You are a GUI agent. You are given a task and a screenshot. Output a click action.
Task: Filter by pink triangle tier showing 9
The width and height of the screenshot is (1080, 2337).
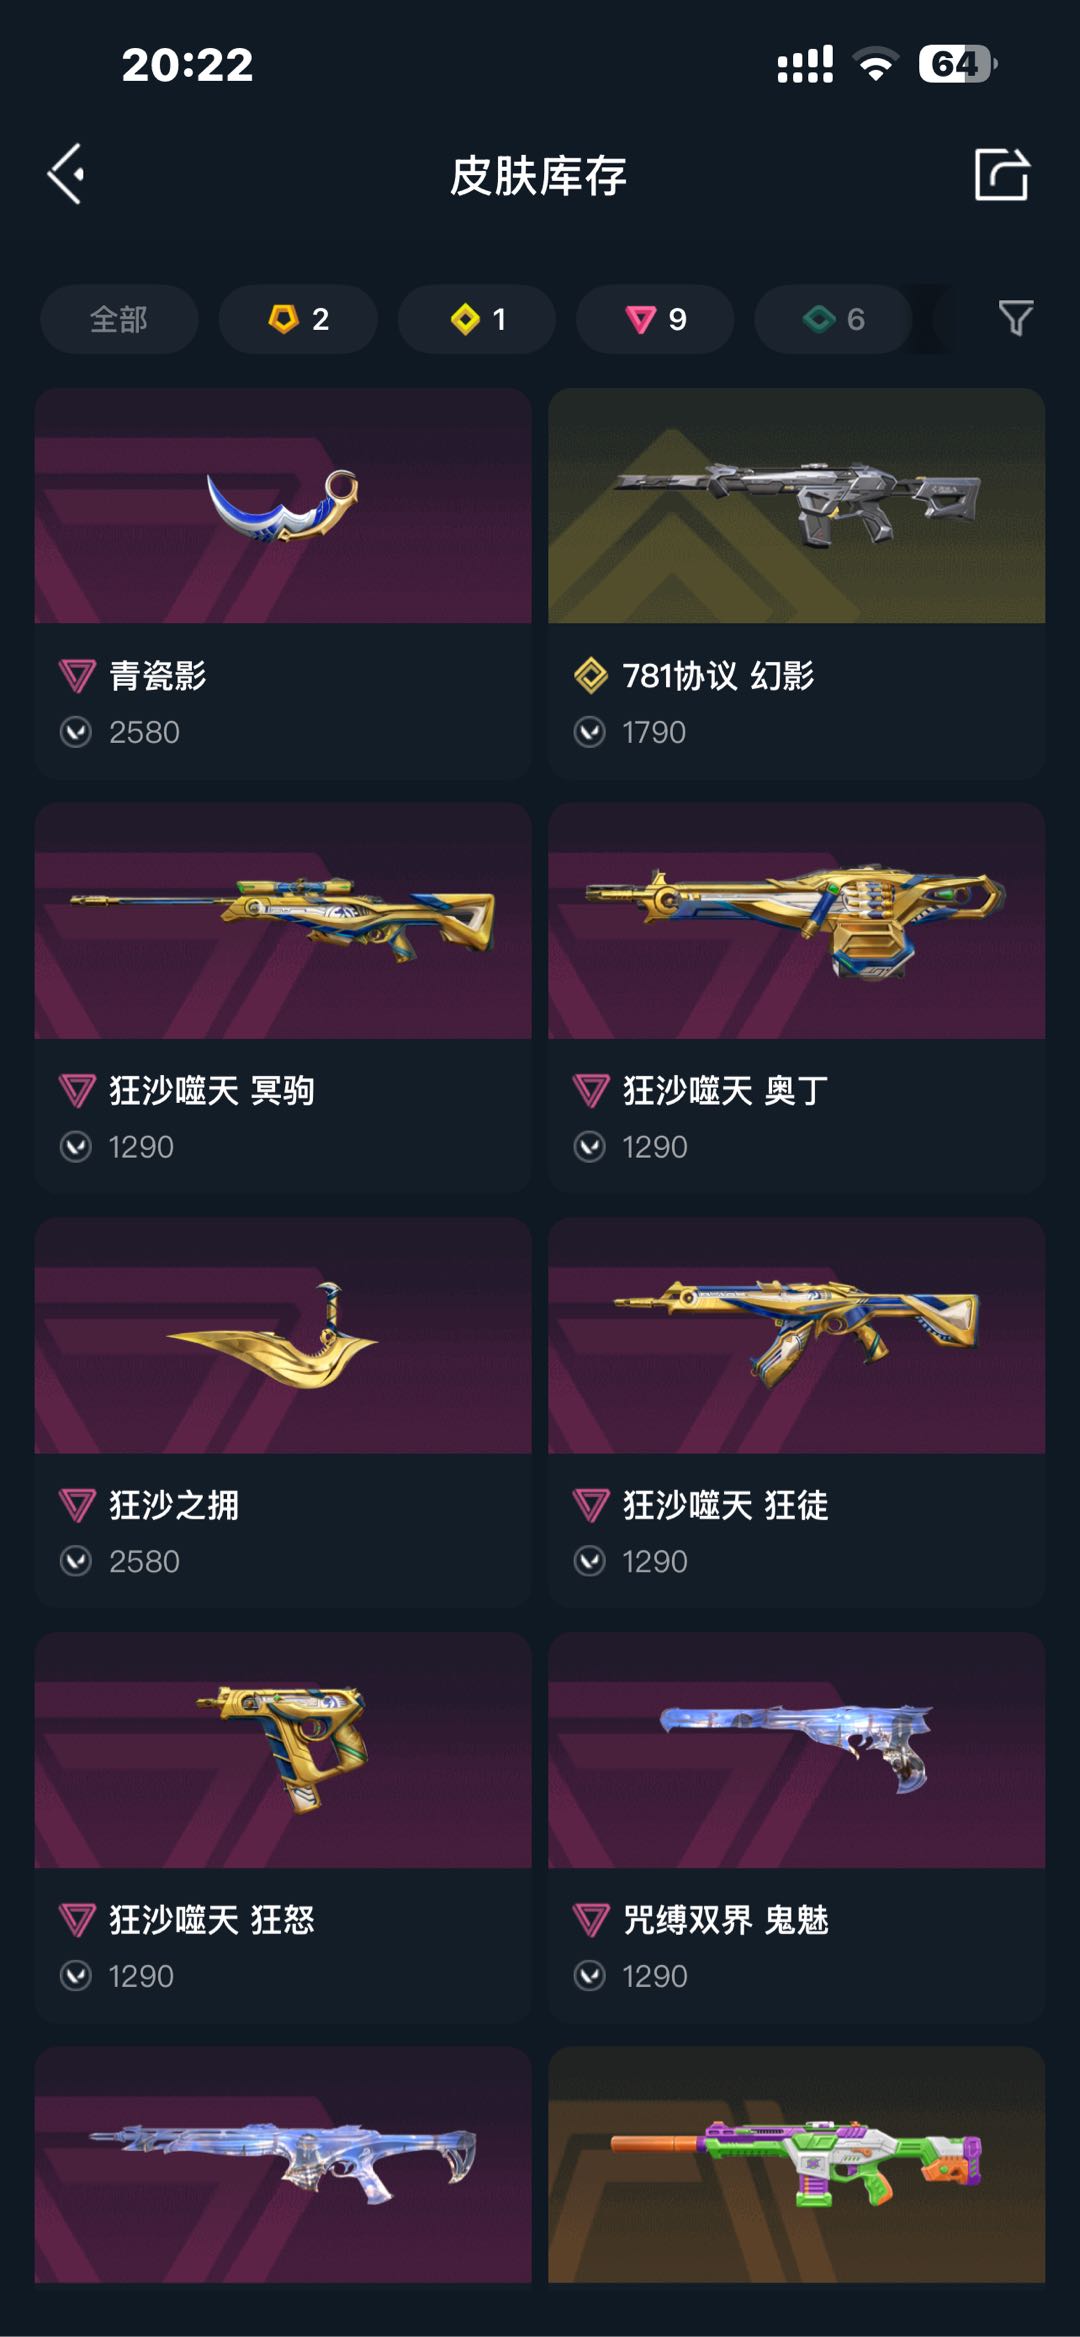pos(655,319)
